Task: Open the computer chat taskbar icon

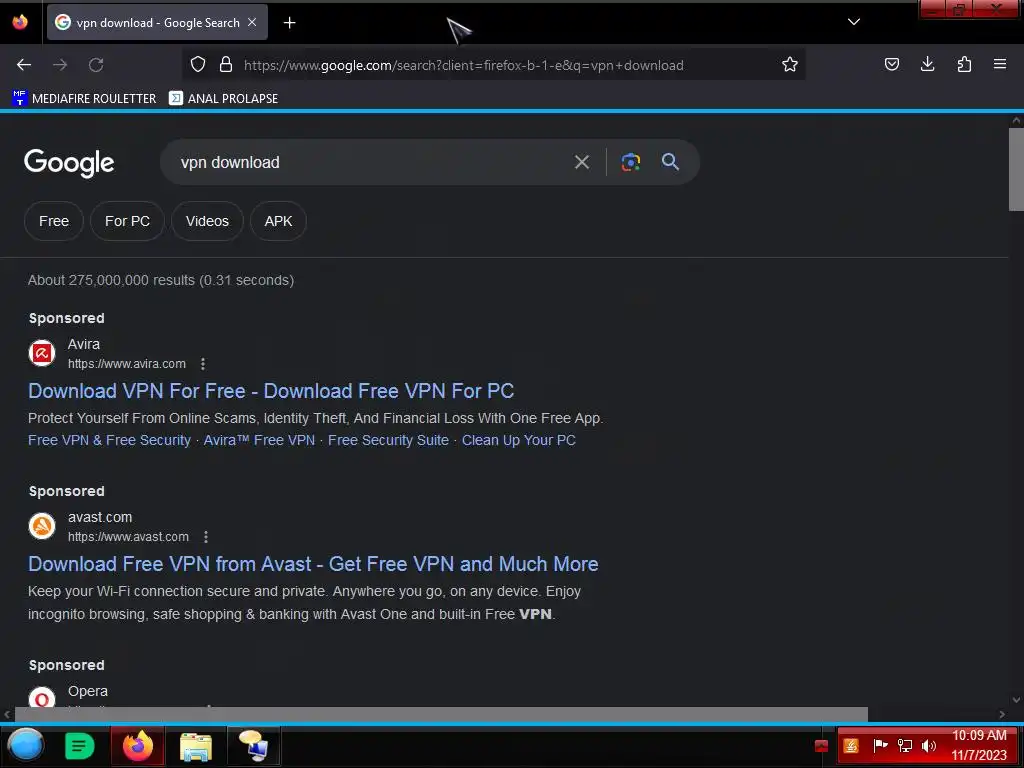Action: 253,746
